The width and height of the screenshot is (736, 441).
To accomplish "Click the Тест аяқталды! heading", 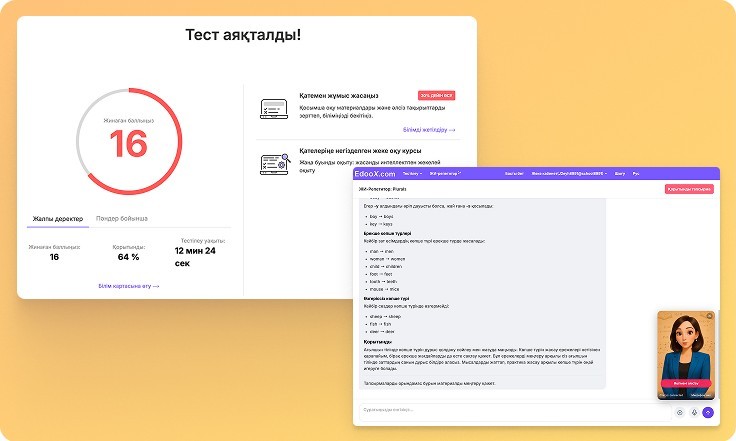I will click(243, 35).
